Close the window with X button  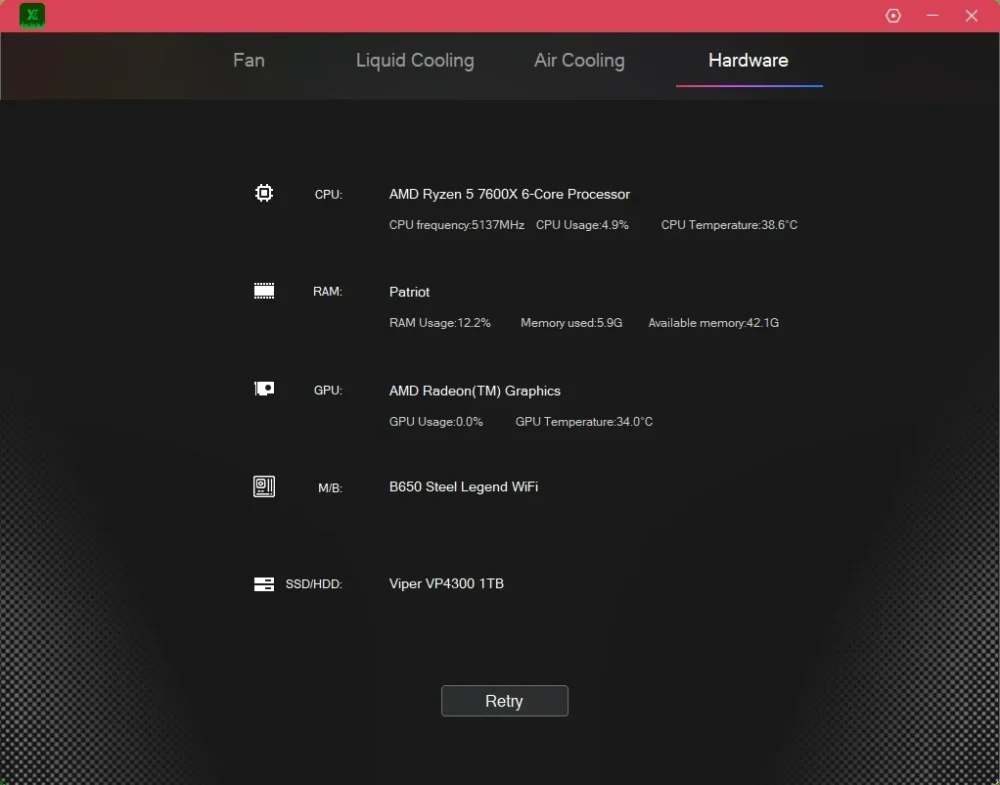pos(971,16)
